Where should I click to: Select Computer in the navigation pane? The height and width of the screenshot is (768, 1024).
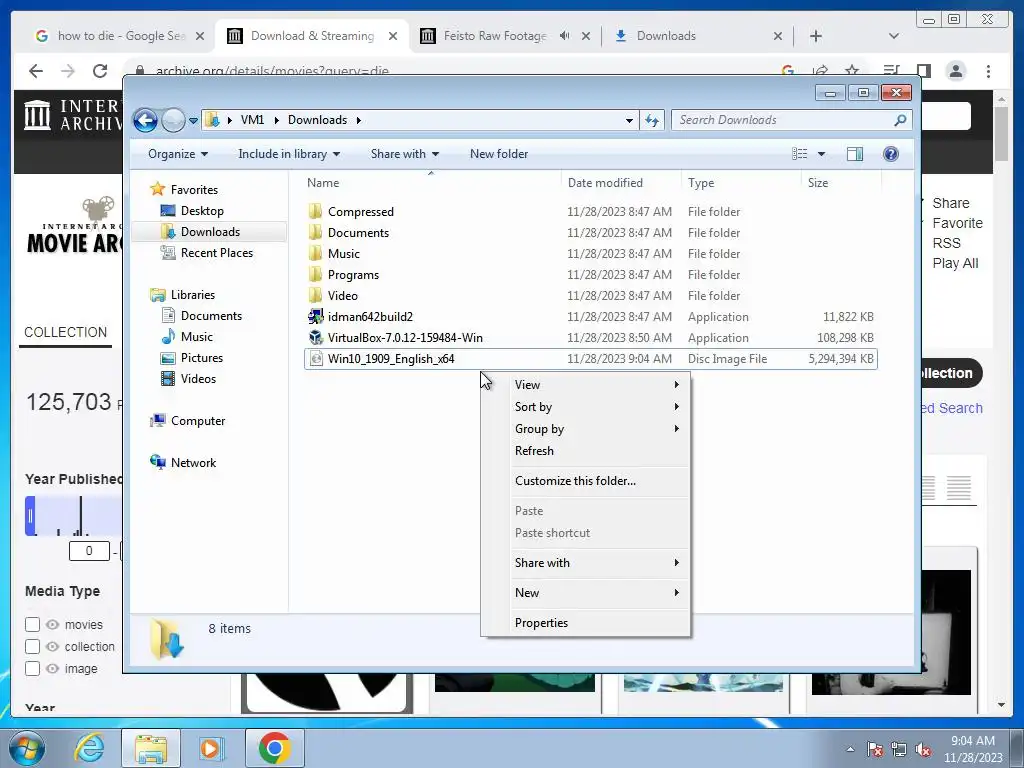coord(198,421)
